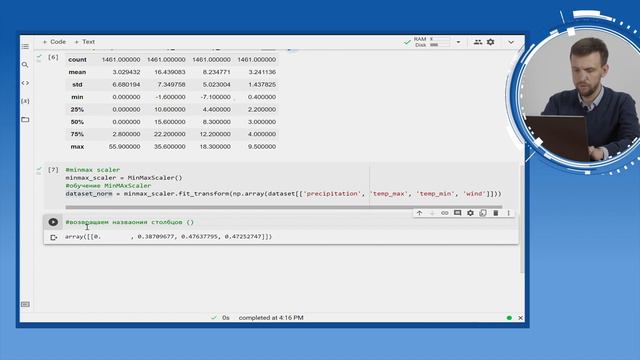This screenshot has width=640, height=360.
Task: Run the cell with the play button
Action: click(x=53, y=222)
